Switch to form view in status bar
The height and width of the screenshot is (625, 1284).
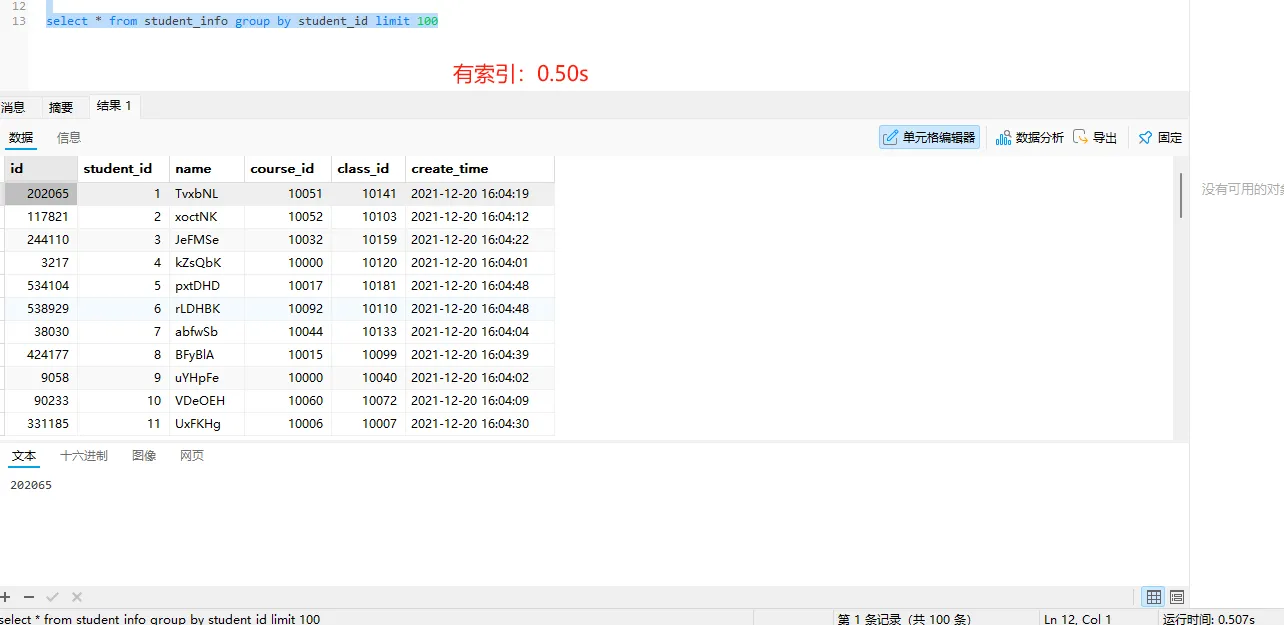[1177, 597]
